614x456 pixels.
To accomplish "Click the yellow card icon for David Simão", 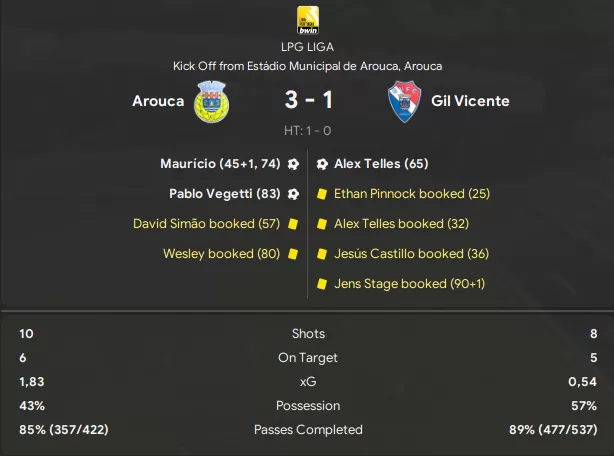I will [293, 224].
